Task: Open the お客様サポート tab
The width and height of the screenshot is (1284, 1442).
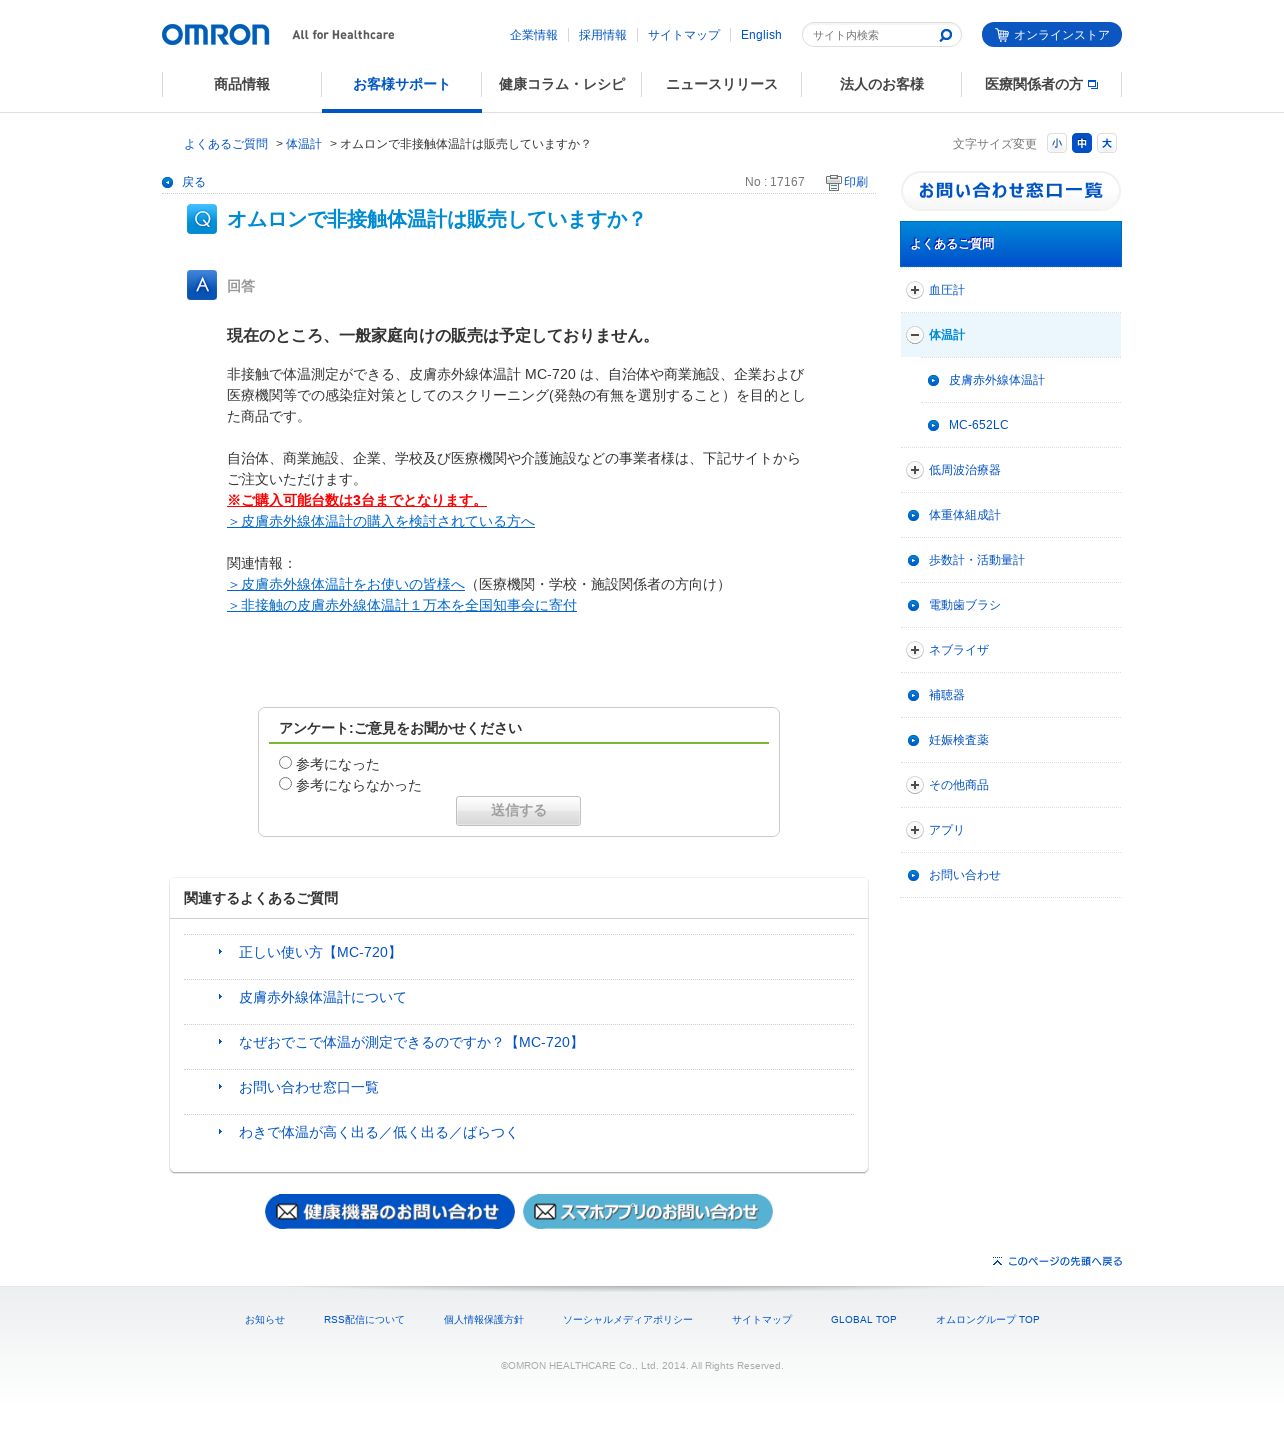Action: (402, 85)
